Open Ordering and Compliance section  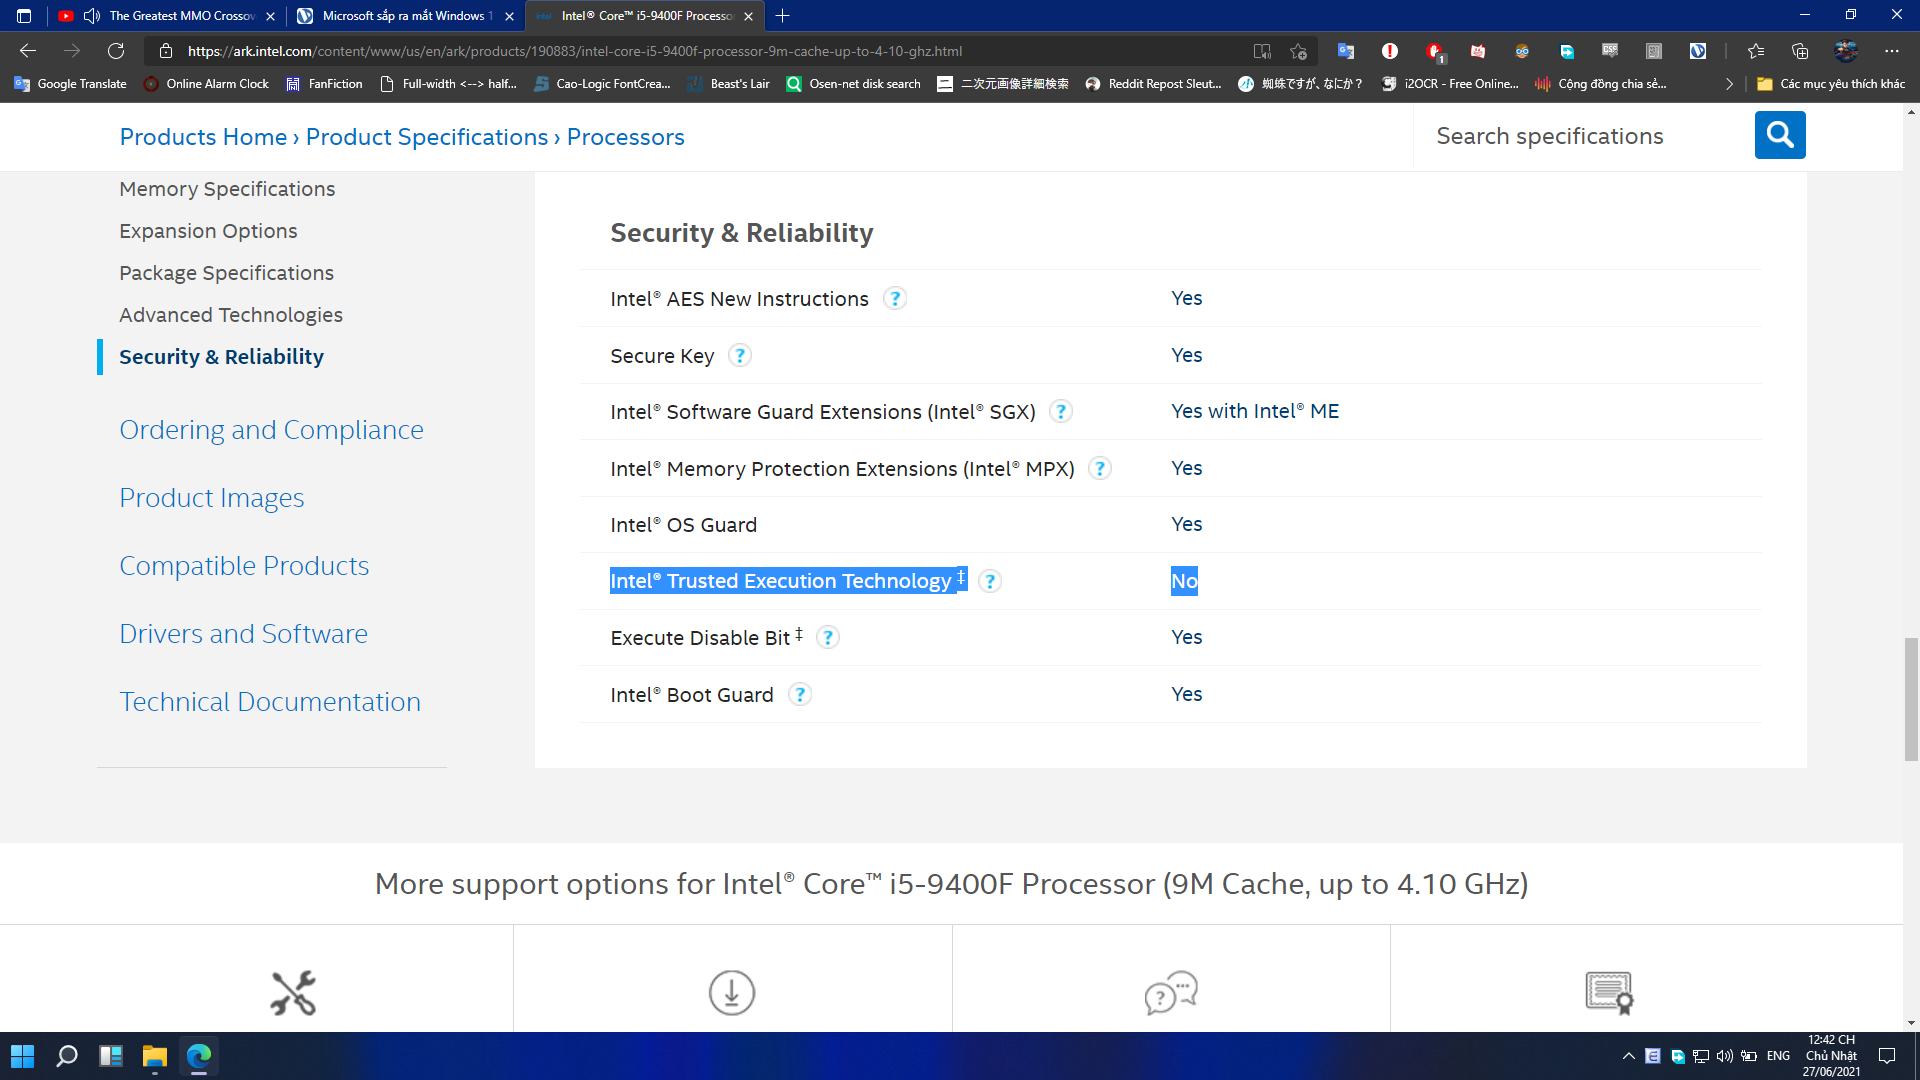click(x=271, y=430)
